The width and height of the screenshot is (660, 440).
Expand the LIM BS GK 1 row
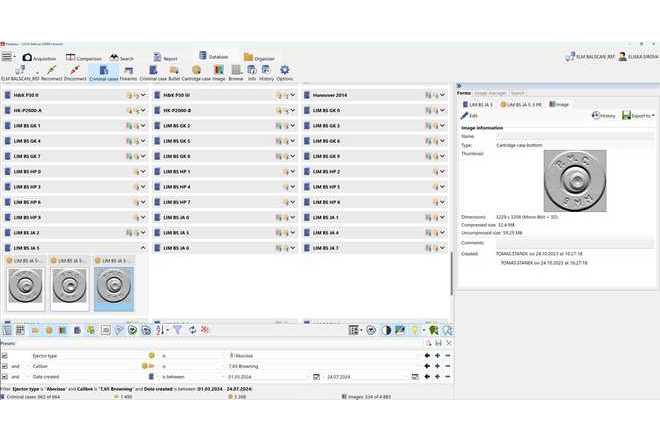point(143,125)
